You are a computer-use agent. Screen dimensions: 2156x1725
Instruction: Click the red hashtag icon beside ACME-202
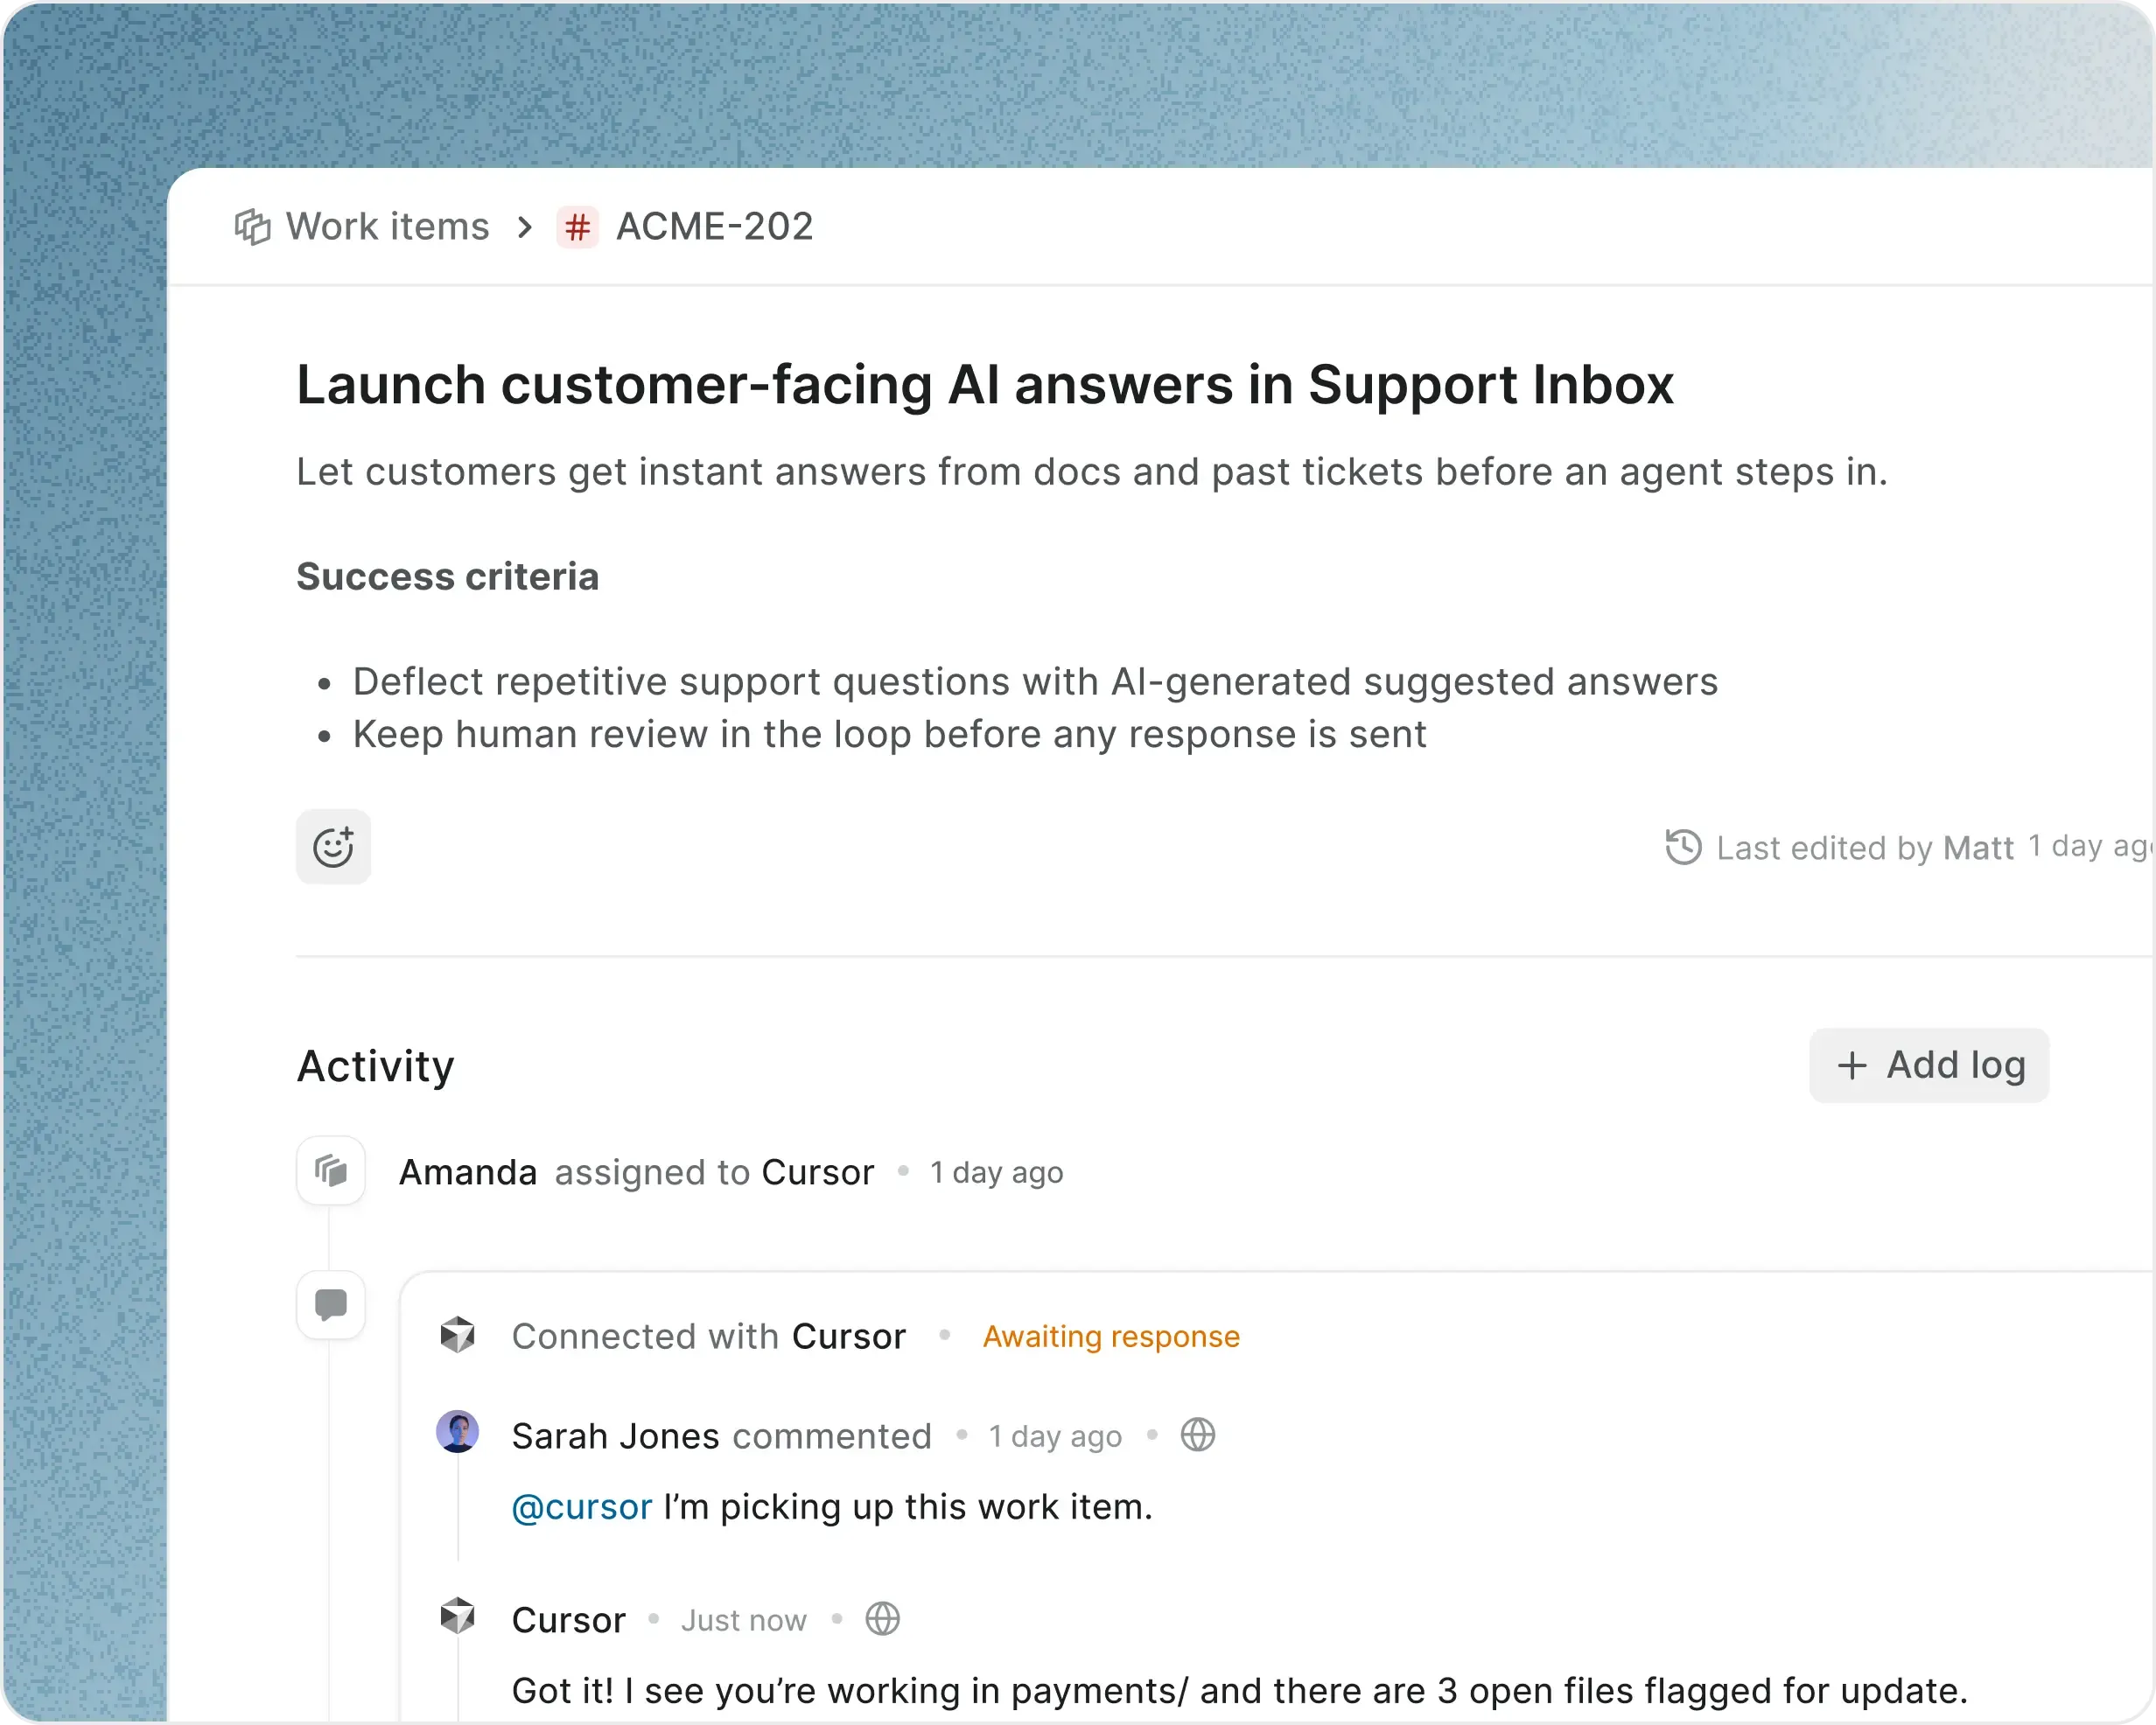pos(577,227)
